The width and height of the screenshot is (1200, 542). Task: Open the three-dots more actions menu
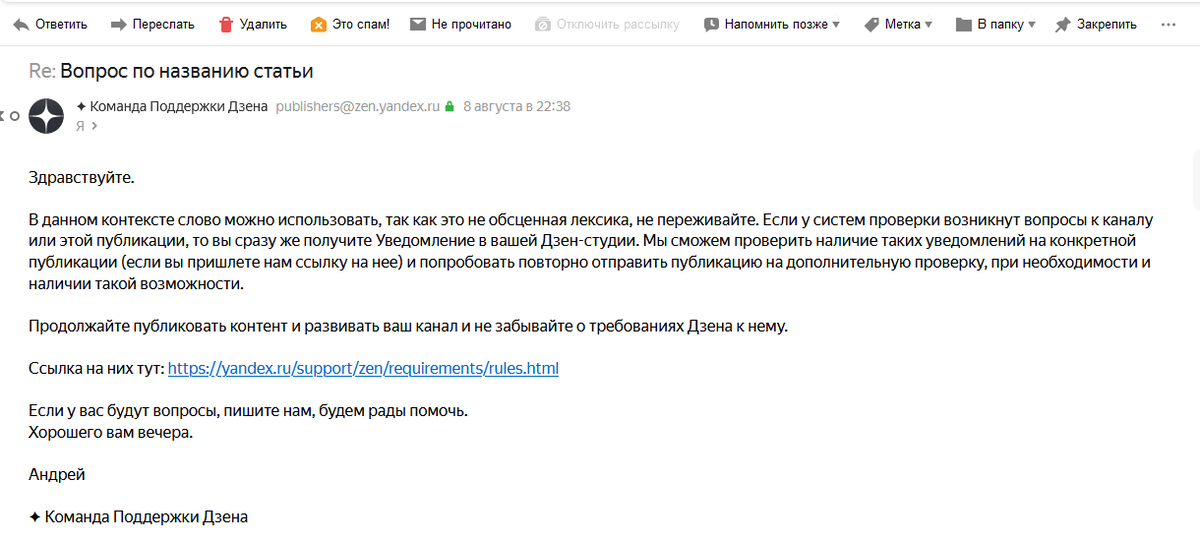tap(1168, 24)
